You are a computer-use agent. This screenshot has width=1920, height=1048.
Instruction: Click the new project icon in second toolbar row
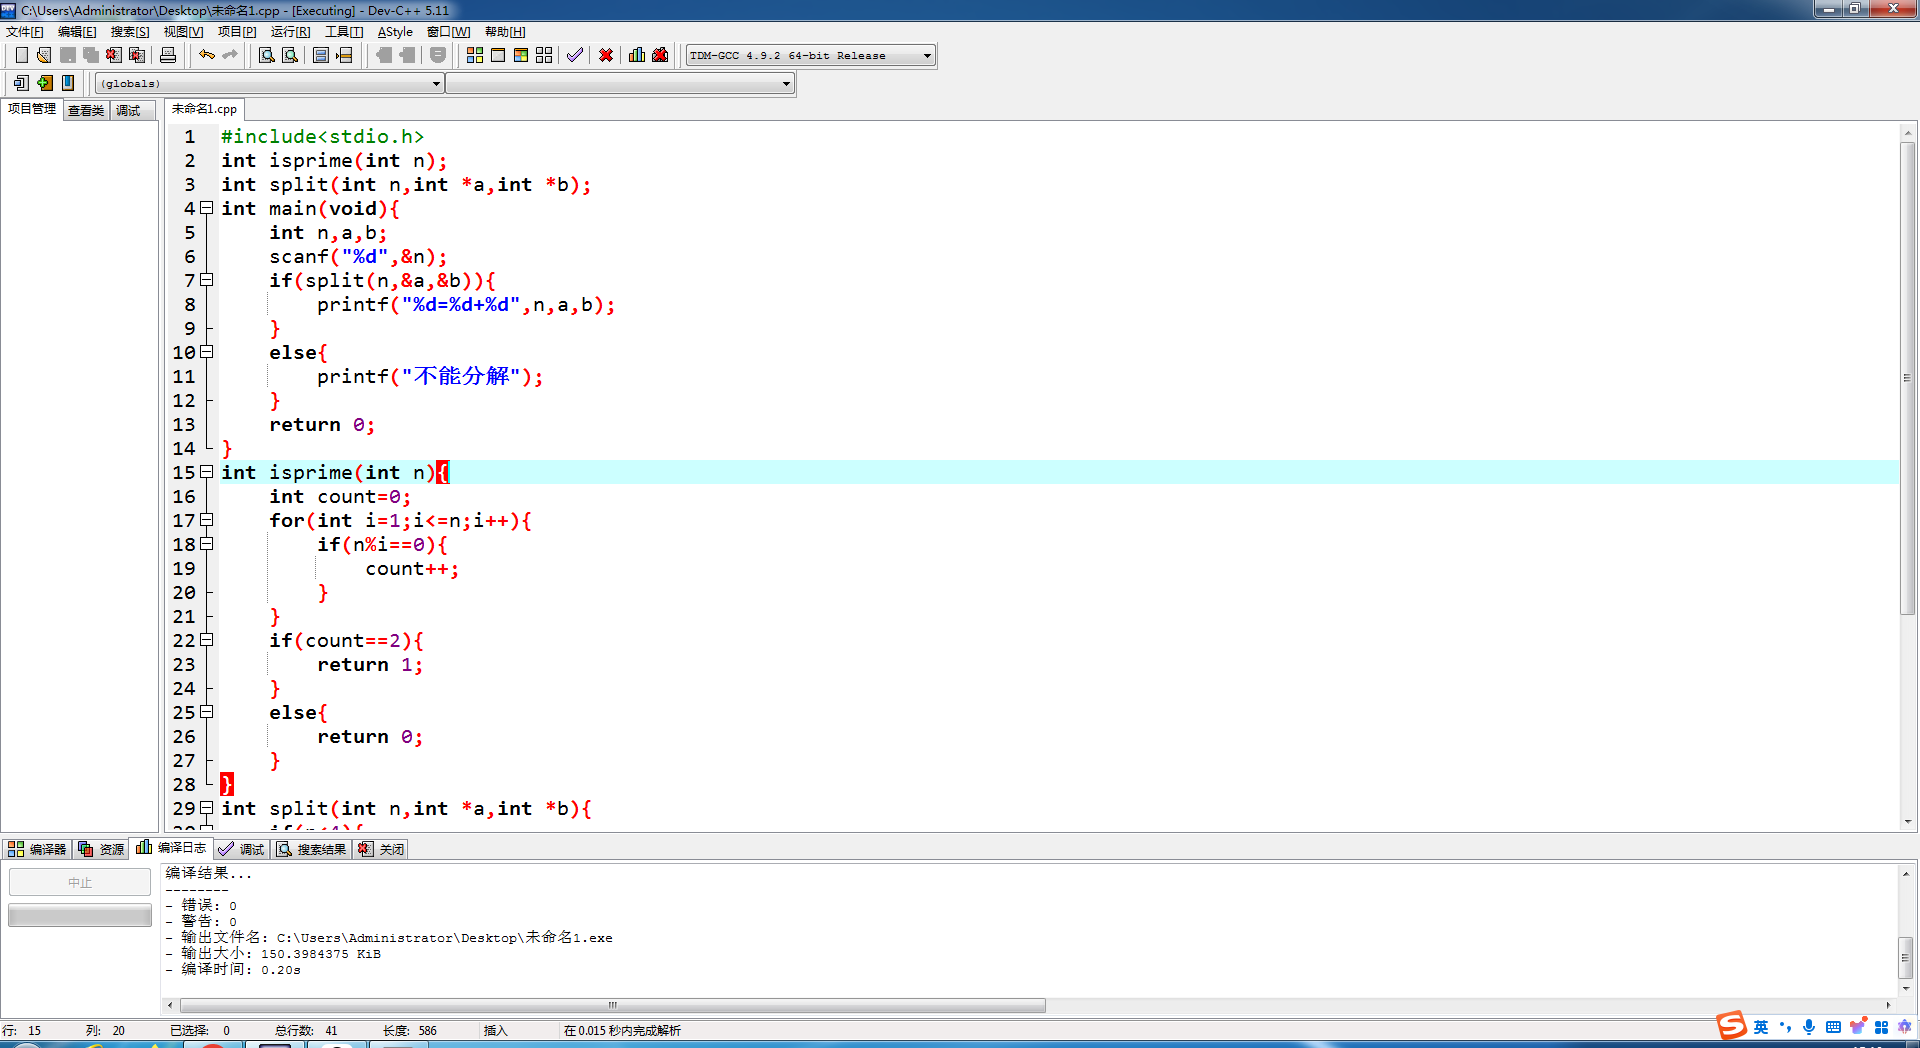[x=21, y=83]
